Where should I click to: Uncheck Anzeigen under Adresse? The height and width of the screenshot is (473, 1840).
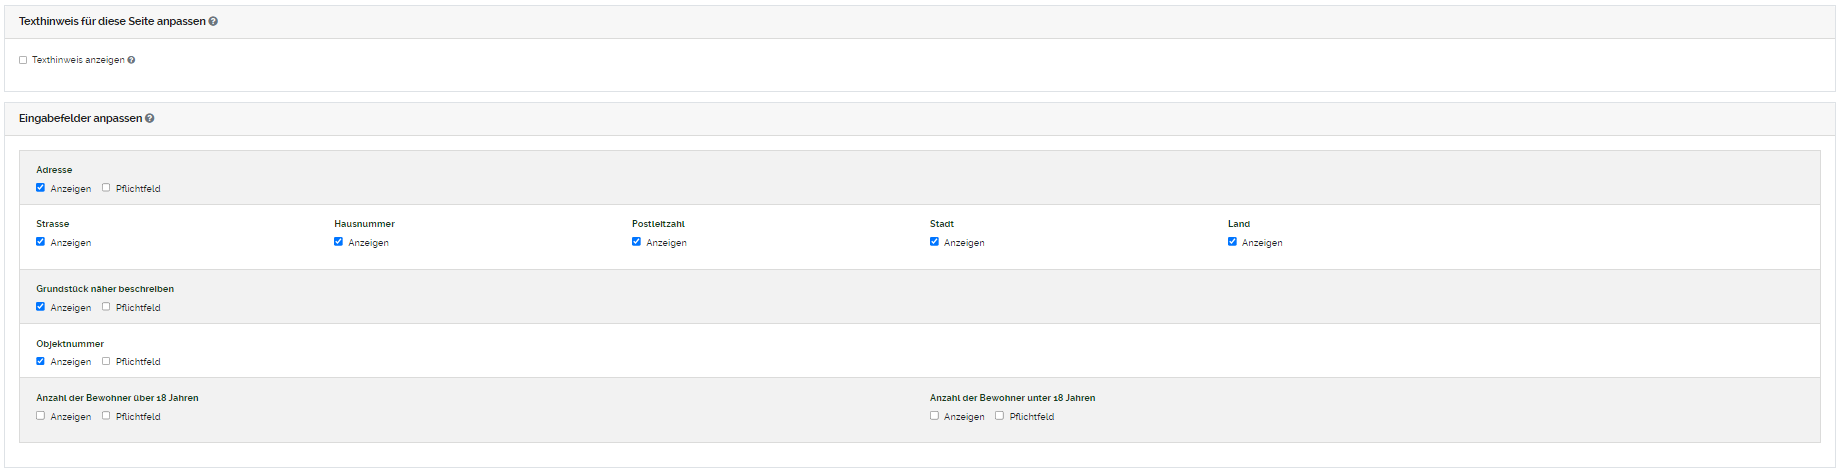41,188
